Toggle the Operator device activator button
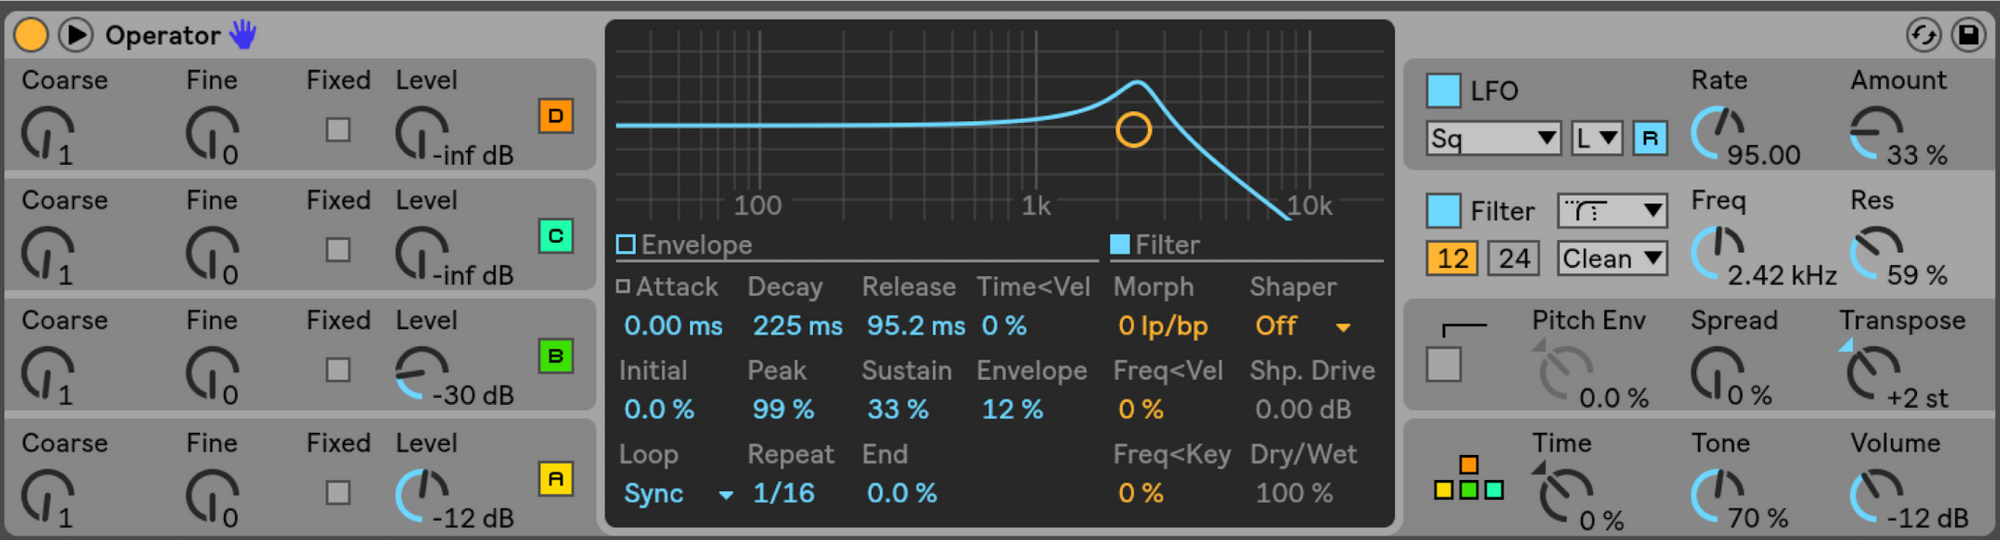Image resolution: width=2000 pixels, height=540 pixels. 31,35
